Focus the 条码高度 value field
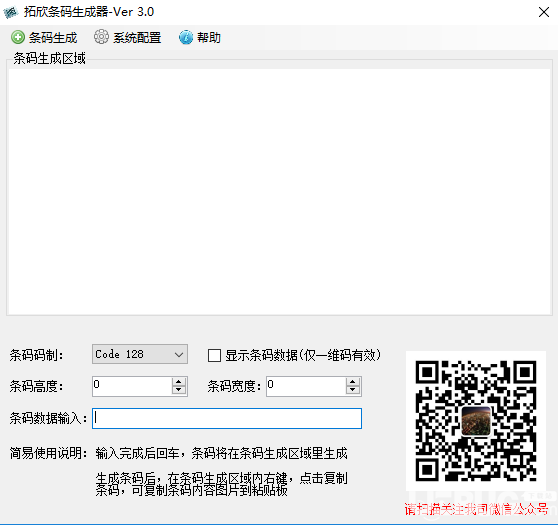Image resolution: width=558 pixels, height=525 pixels. click(x=132, y=386)
